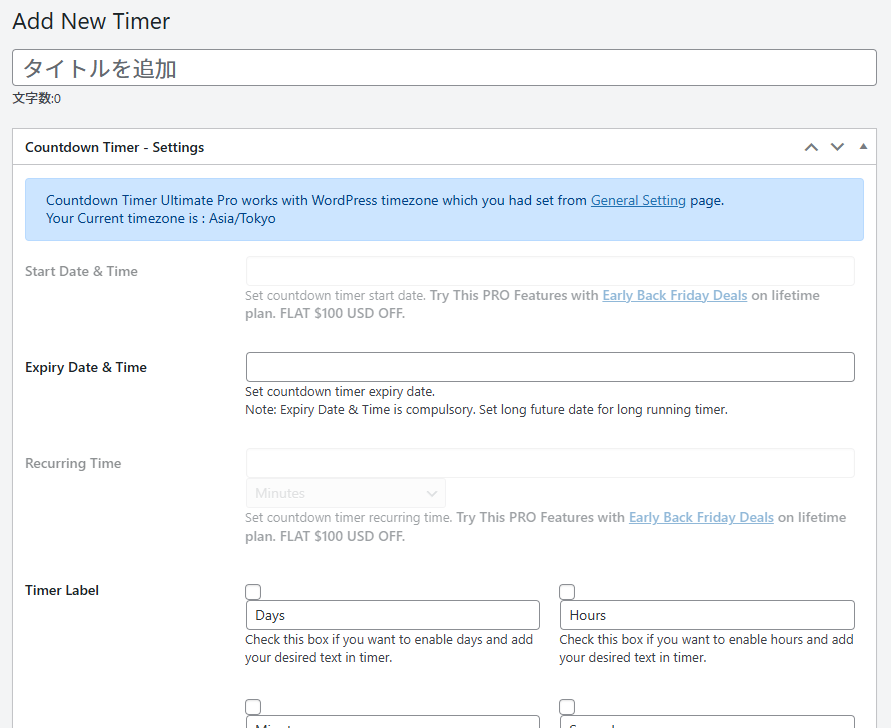Click the Expiry Date & Time field
This screenshot has height=728, width=891.
[549, 367]
